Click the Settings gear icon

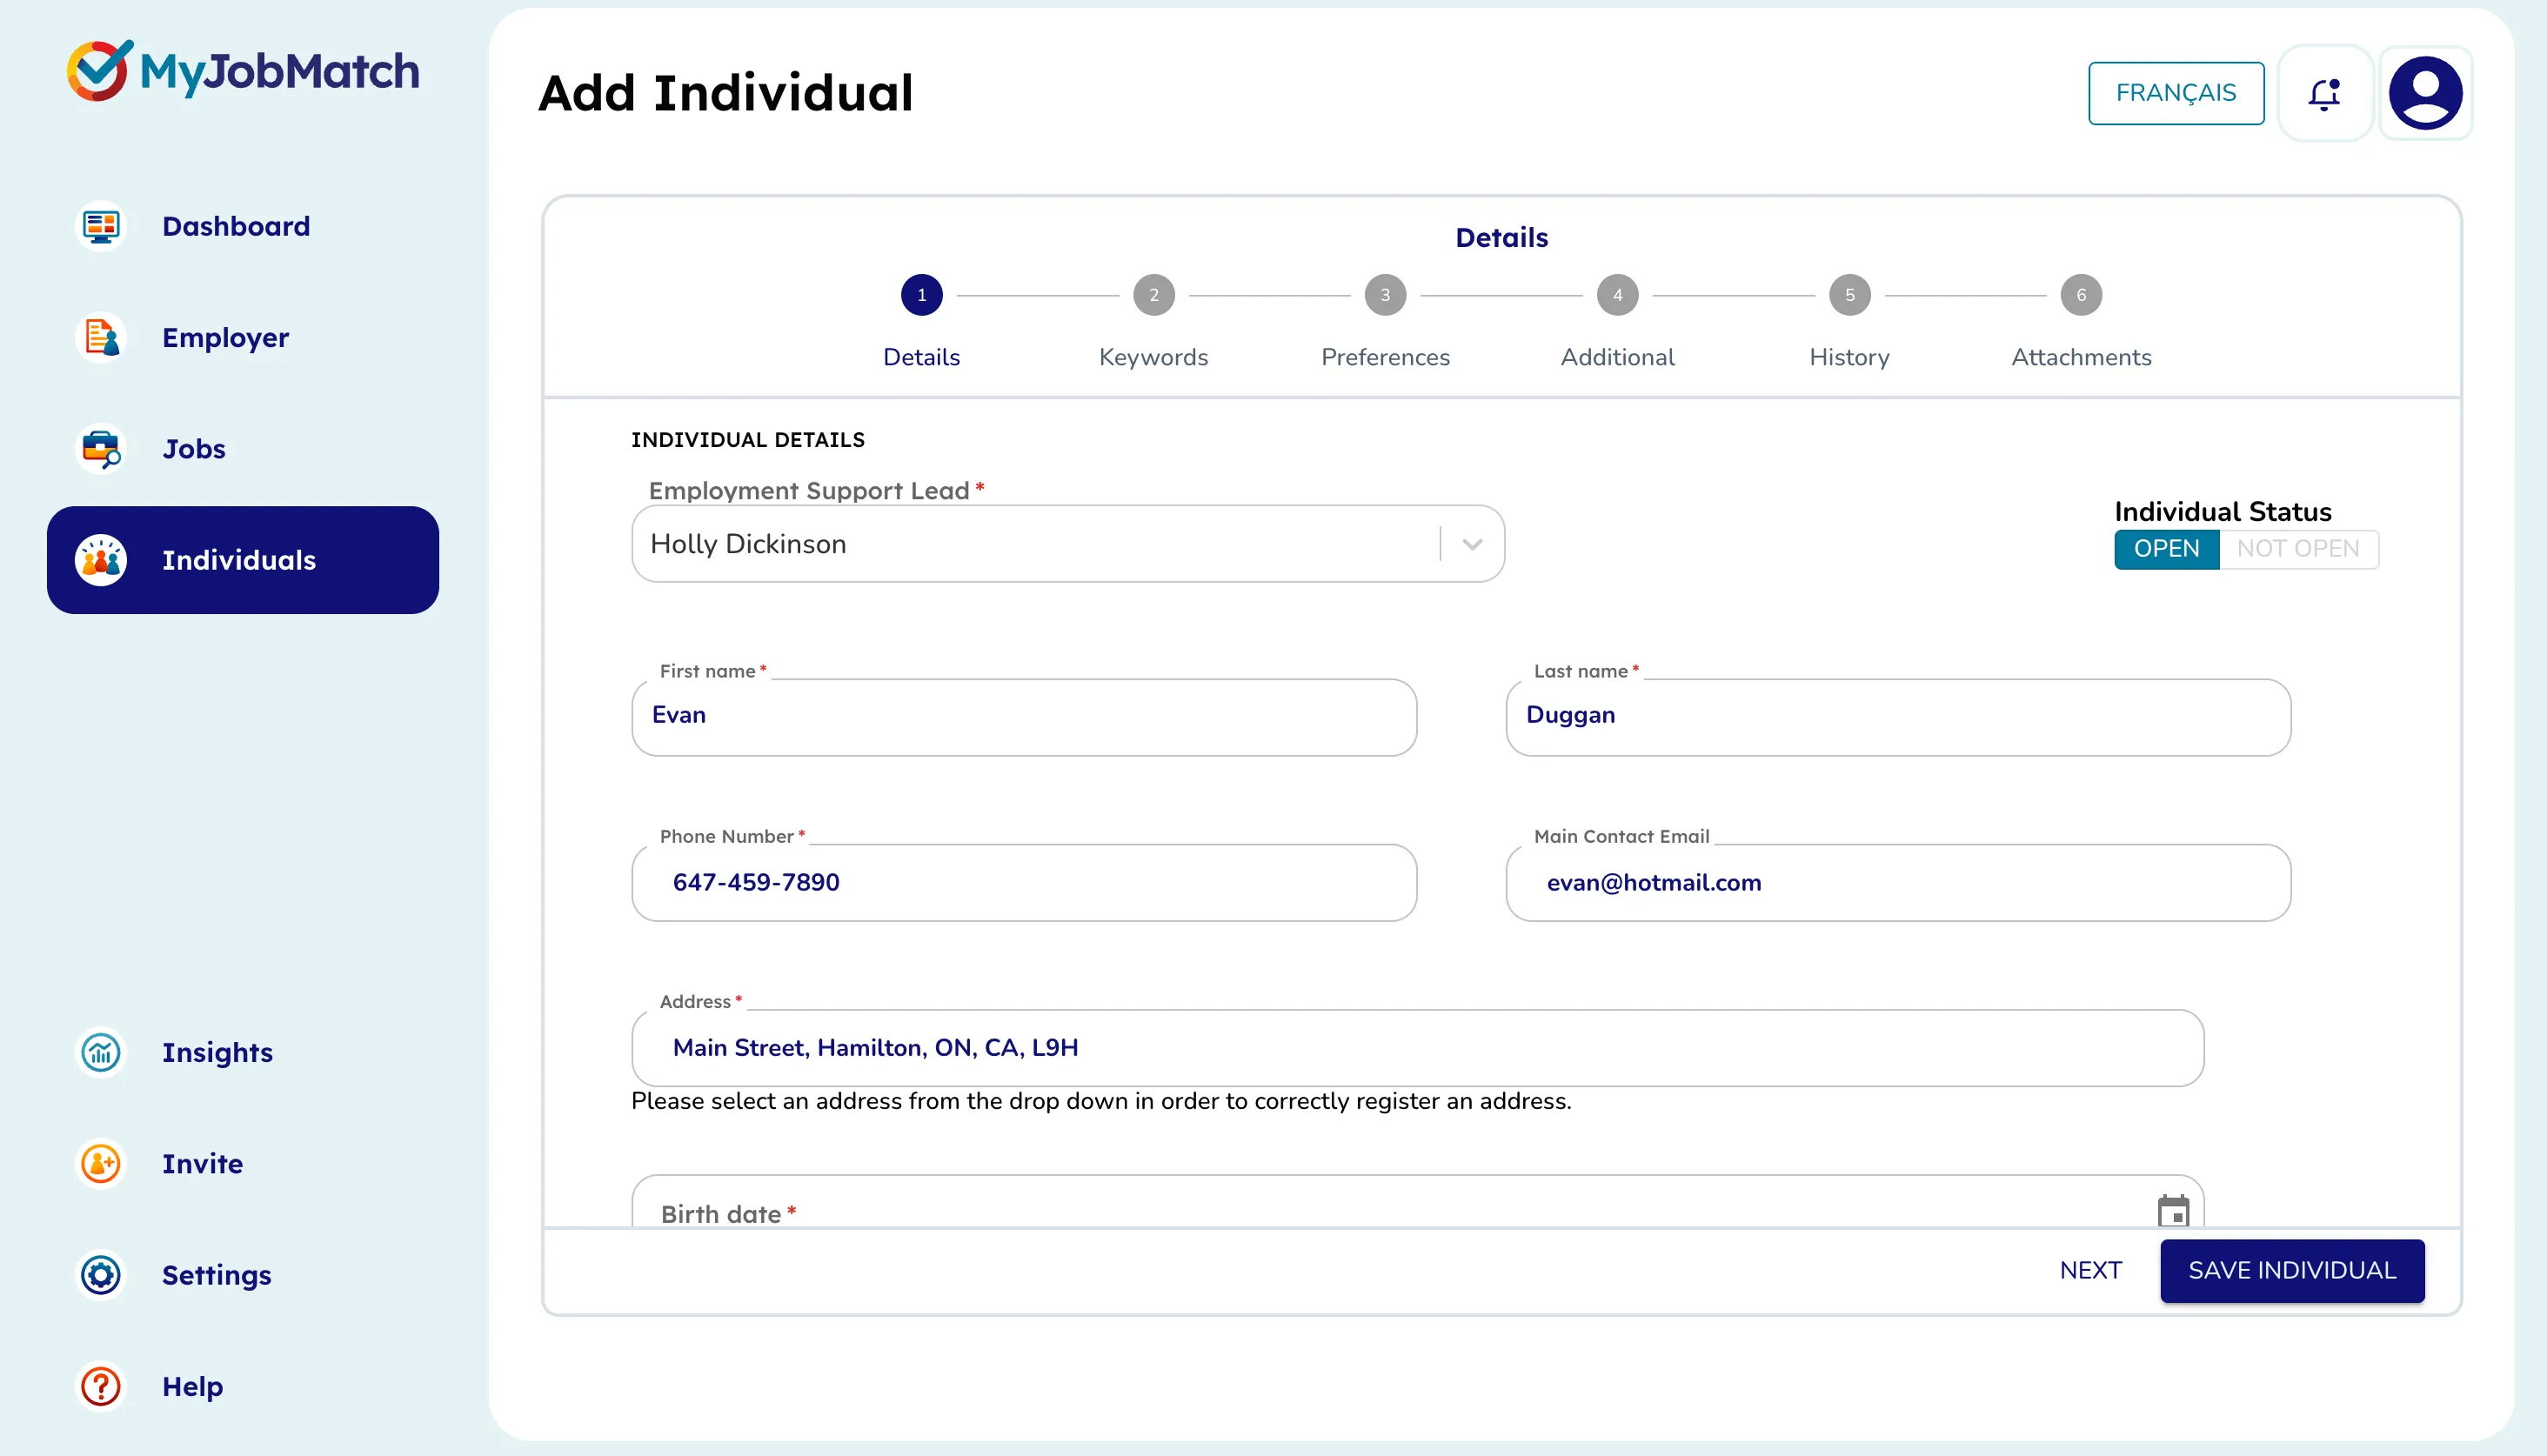click(101, 1275)
